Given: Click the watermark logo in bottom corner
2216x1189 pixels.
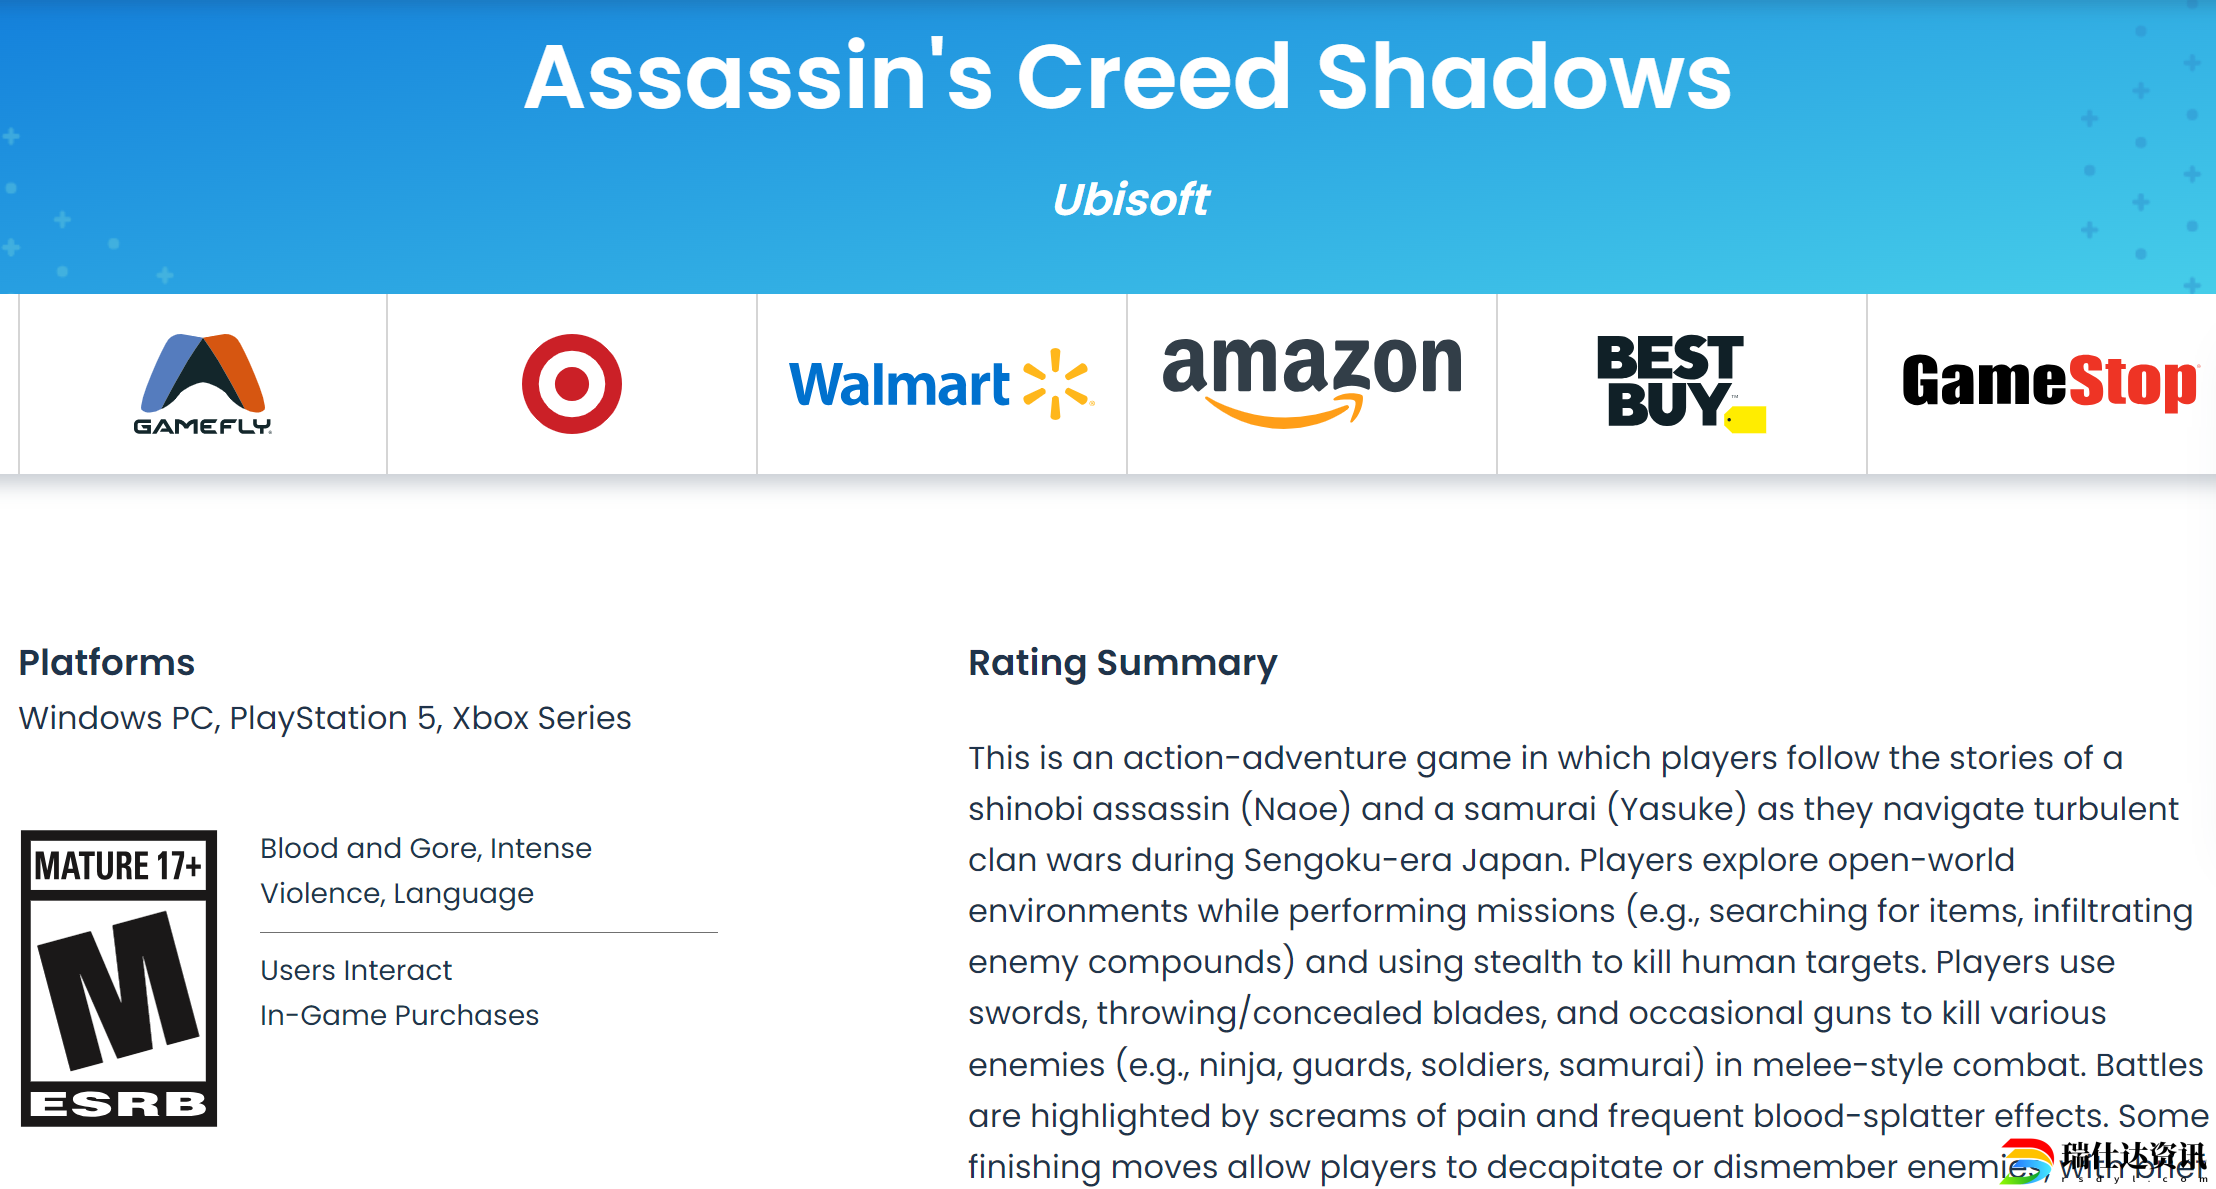Looking at the screenshot, I should pyautogui.click(x=2104, y=1160).
